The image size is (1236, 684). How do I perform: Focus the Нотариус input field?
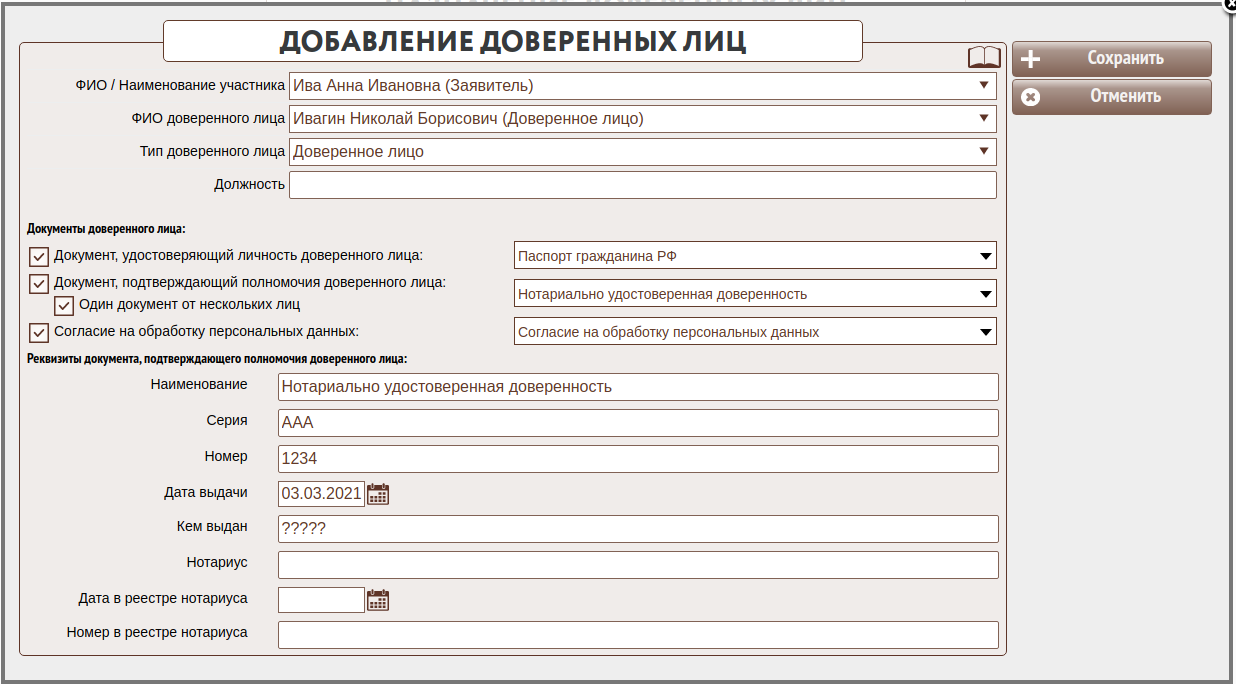[x=638, y=565]
